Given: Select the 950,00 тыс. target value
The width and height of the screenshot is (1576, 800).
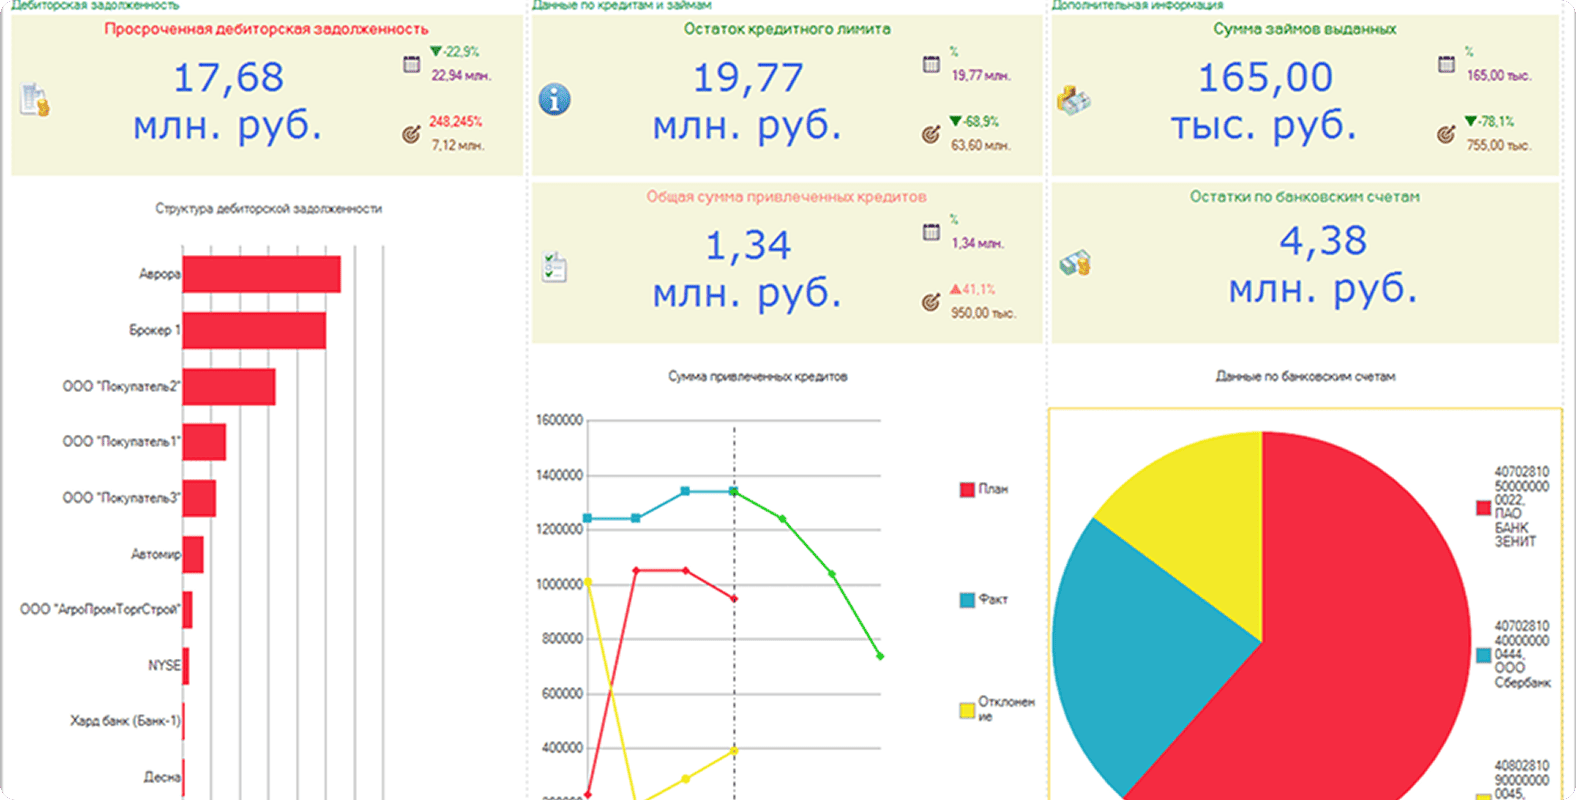Looking at the screenshot, I should click(x=983, y=313).
